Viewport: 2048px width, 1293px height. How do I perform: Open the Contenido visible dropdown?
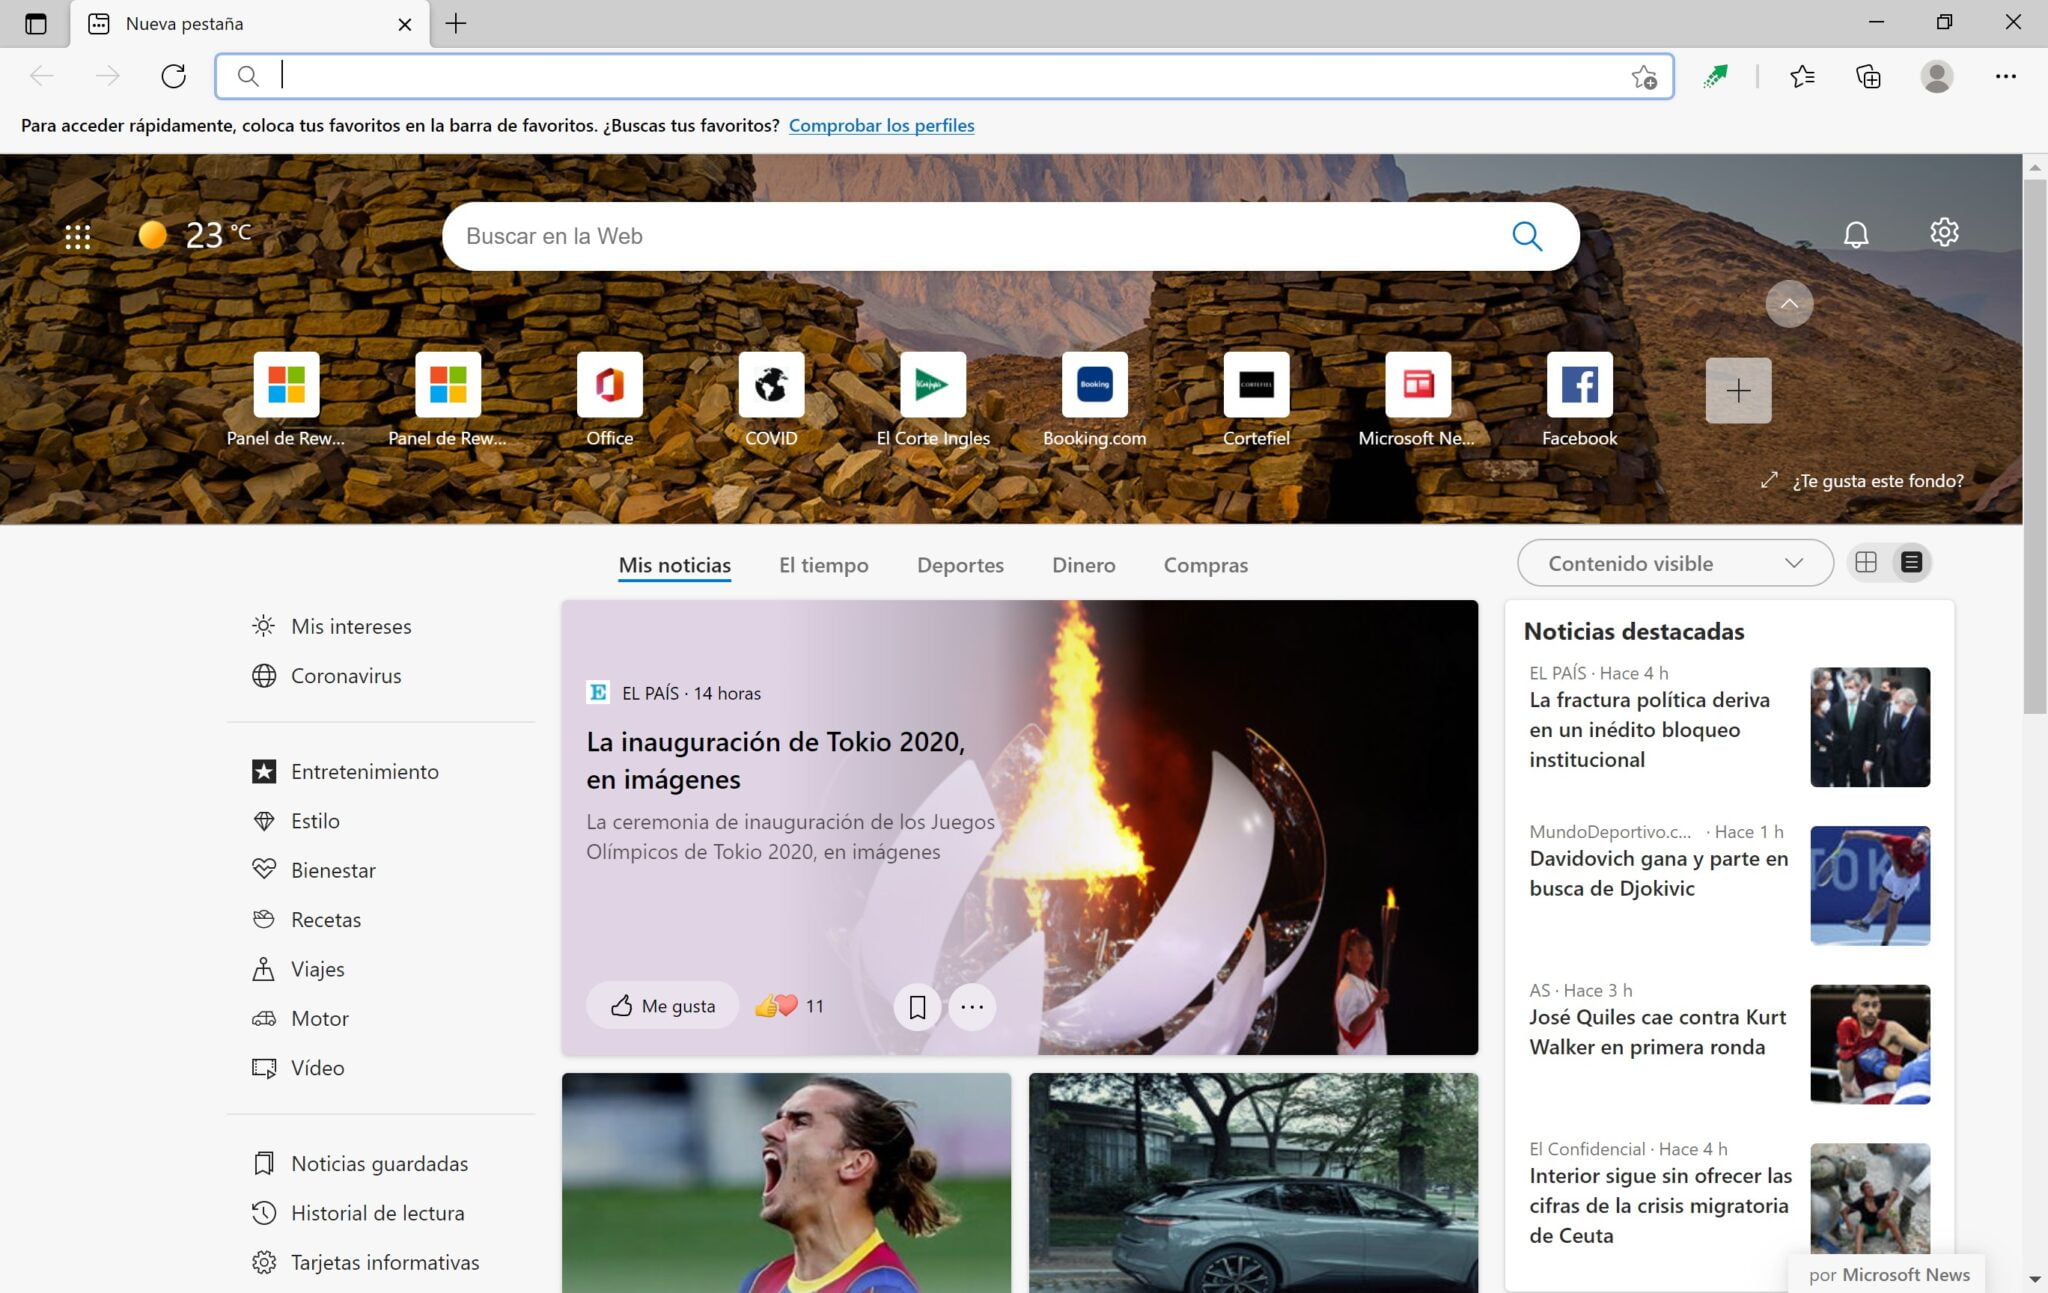(1674, 563)
